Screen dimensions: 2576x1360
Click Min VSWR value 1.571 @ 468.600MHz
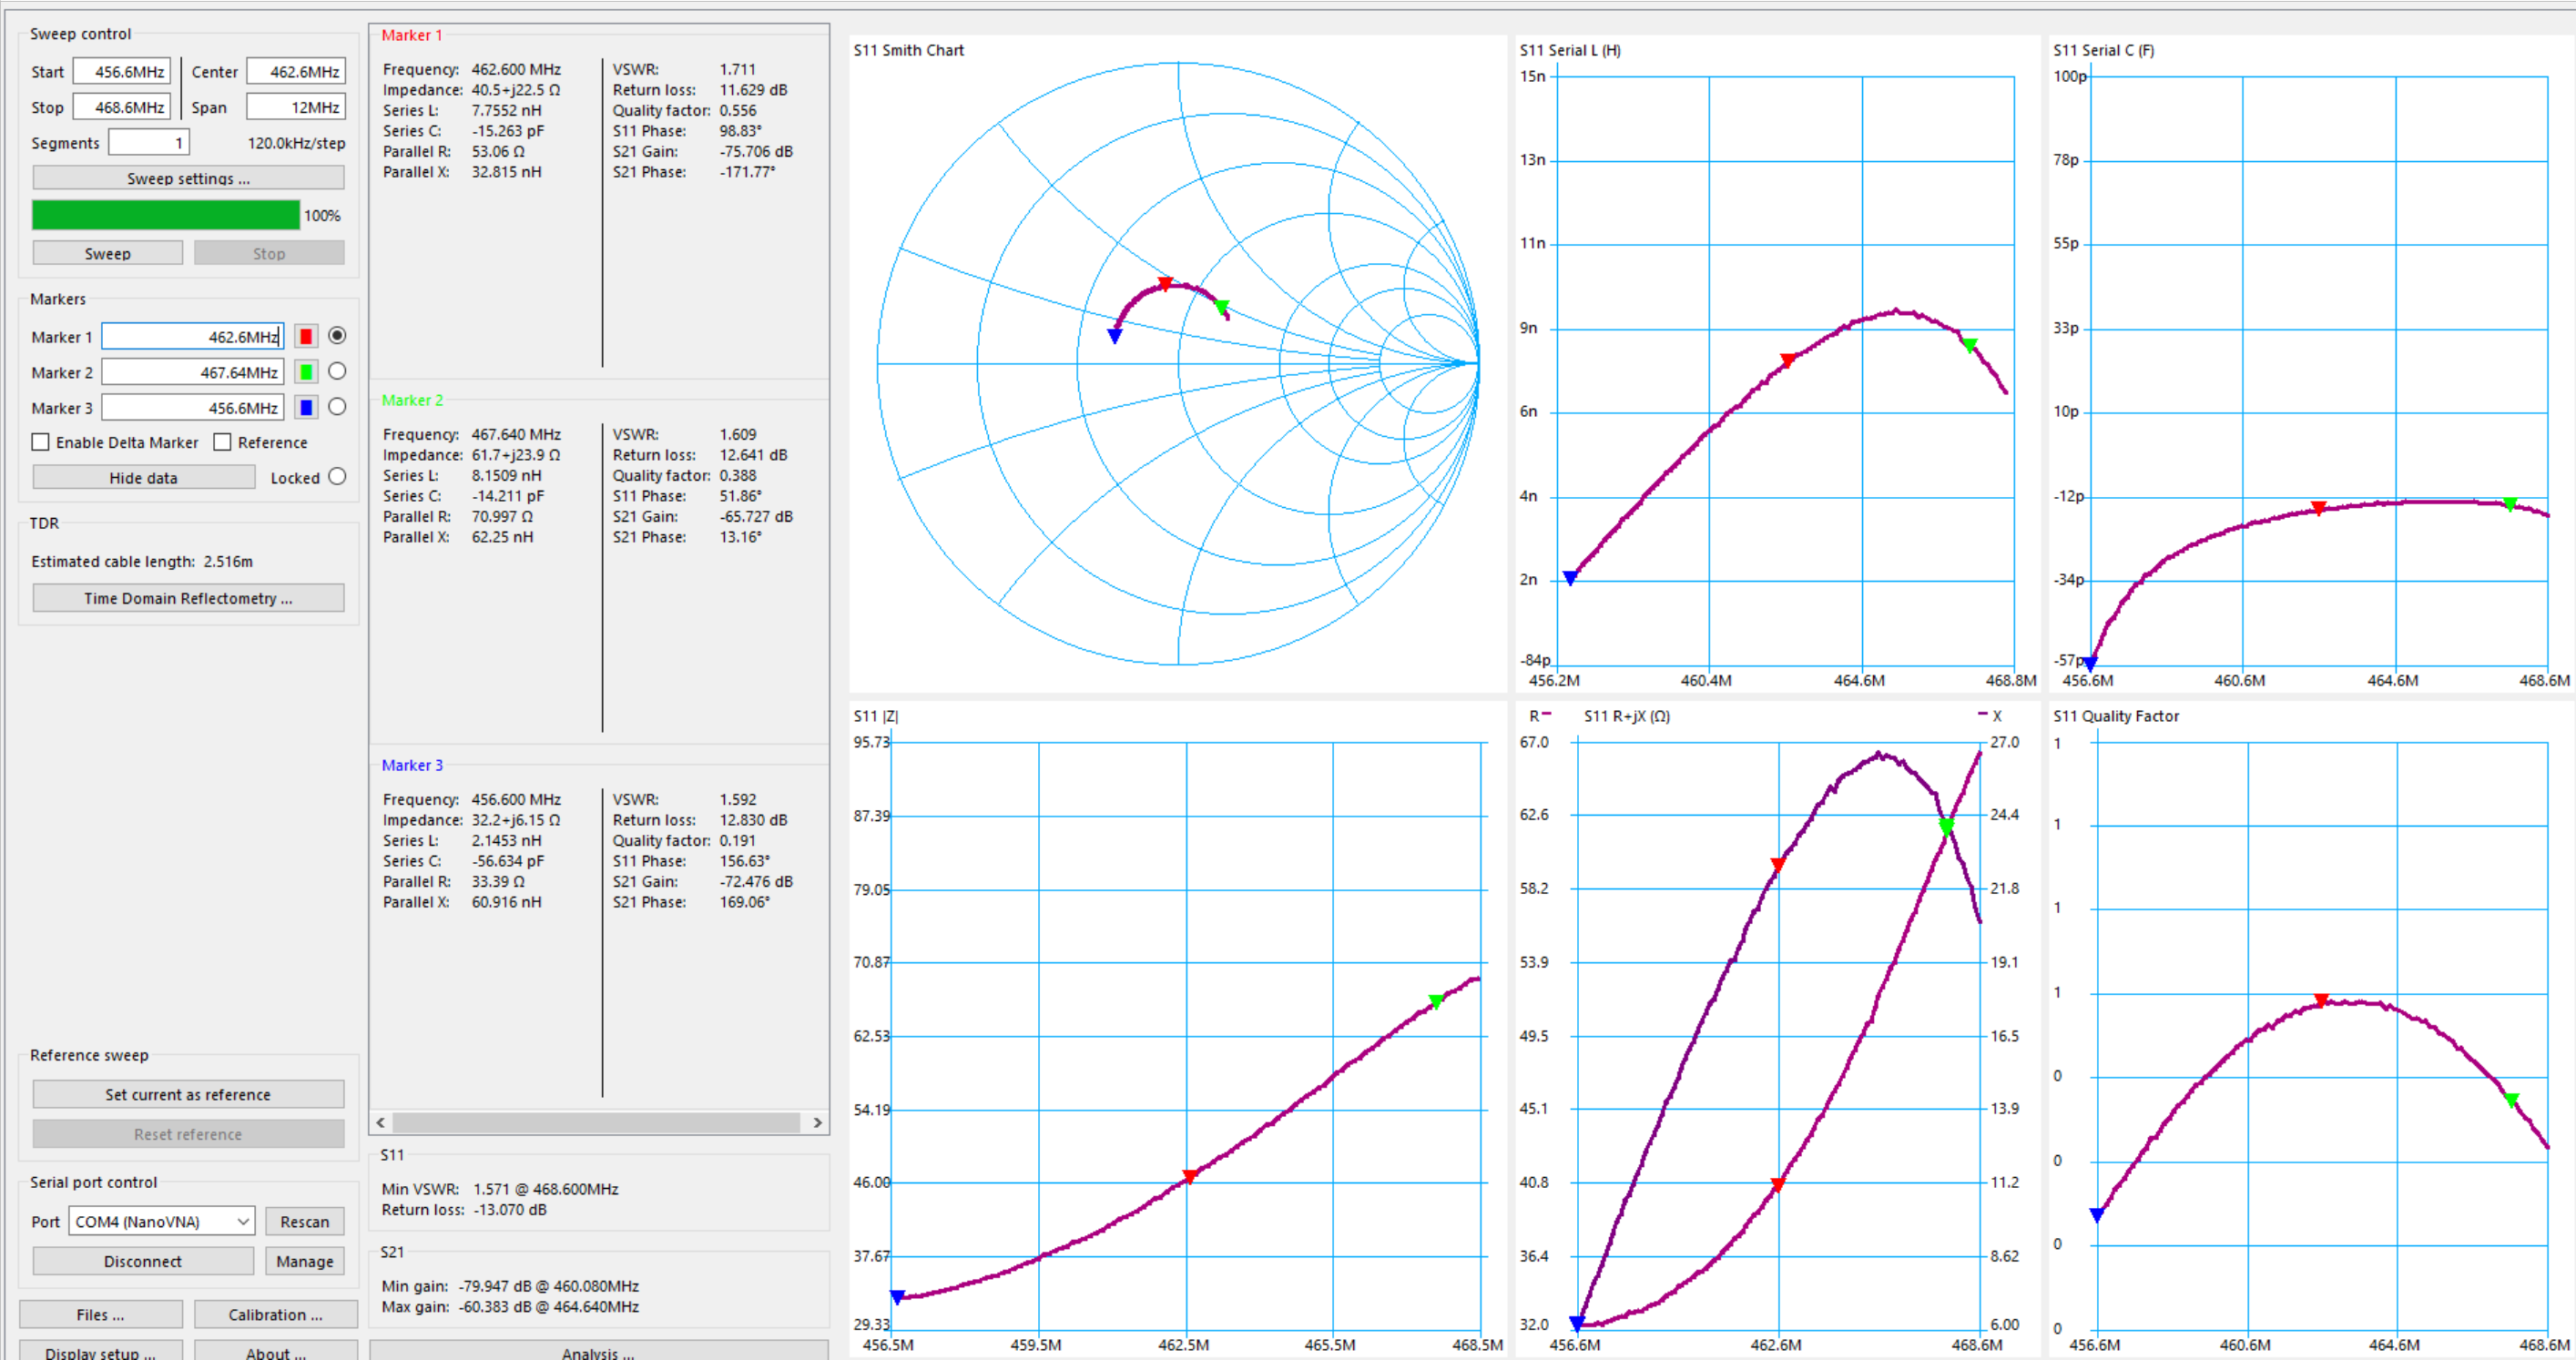pyautogui.click(x=546, y=1189)
